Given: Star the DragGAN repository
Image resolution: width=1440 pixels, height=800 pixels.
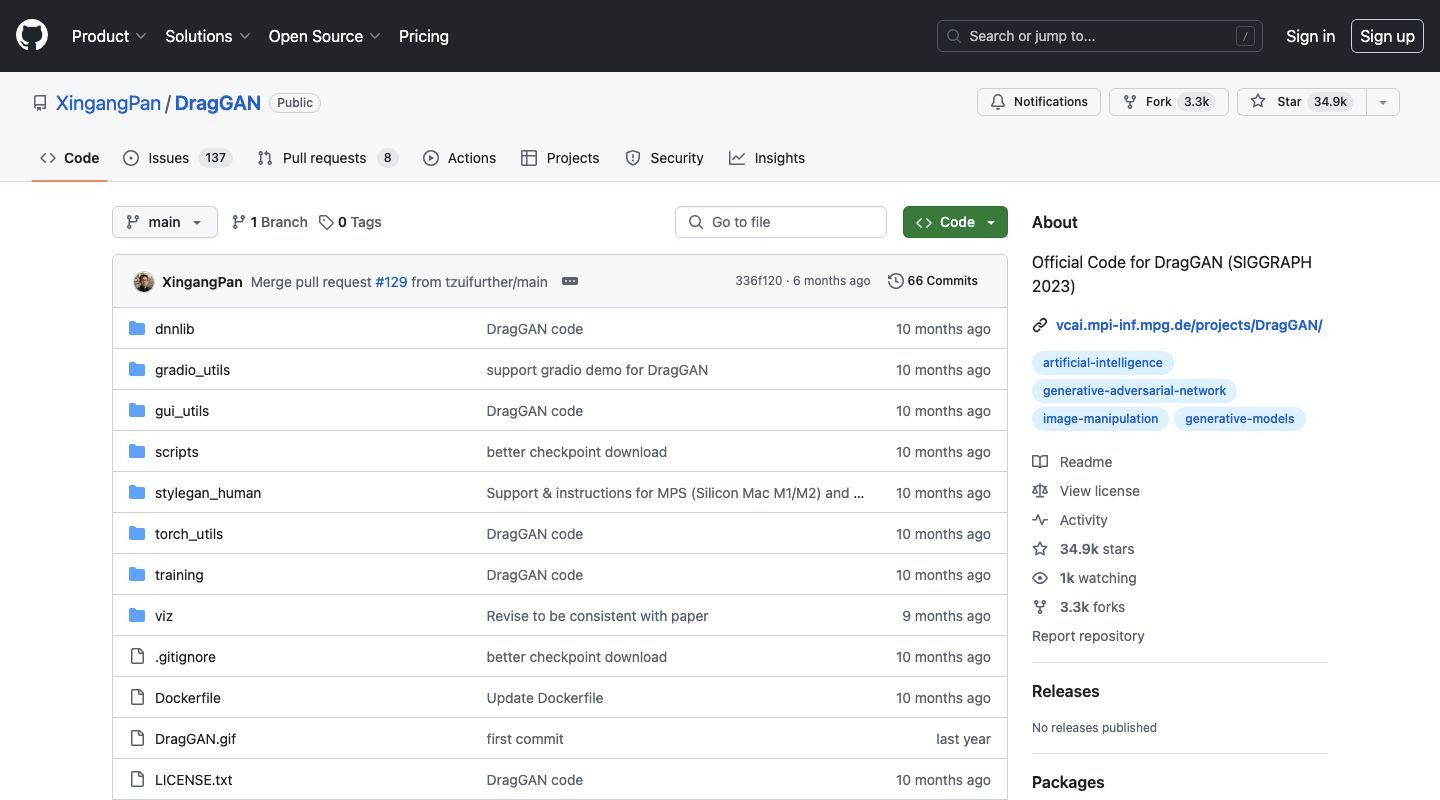Looking at the screenshot, I should click(x=1302, y=102).
